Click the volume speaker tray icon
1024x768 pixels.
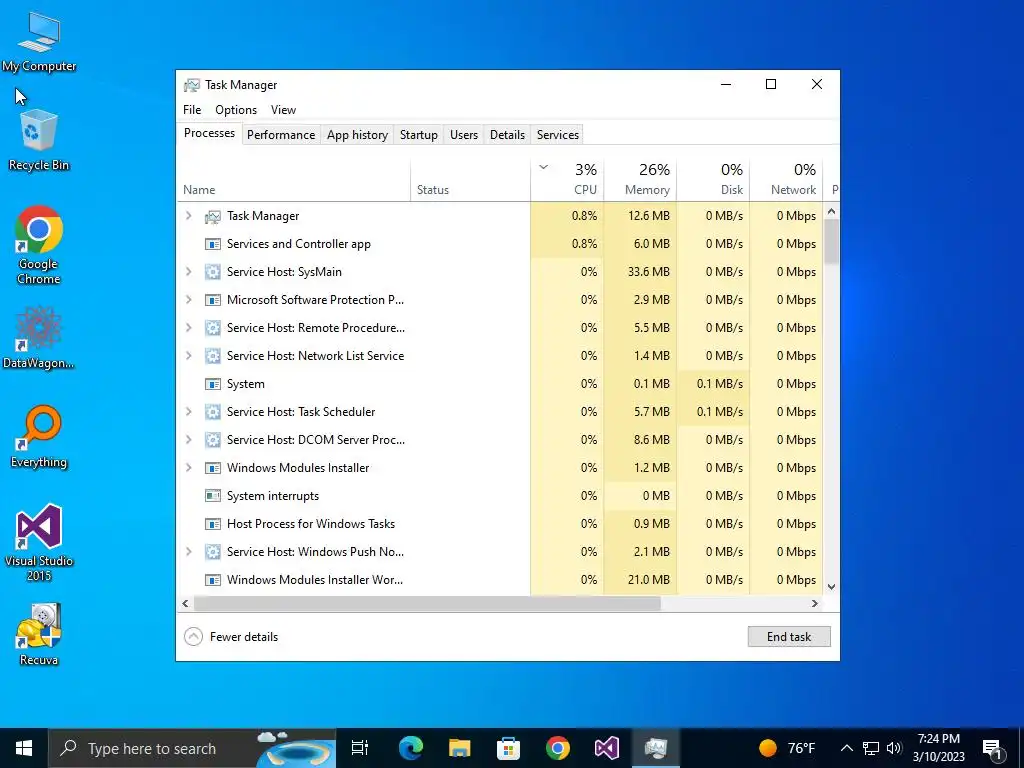[894, 748]
